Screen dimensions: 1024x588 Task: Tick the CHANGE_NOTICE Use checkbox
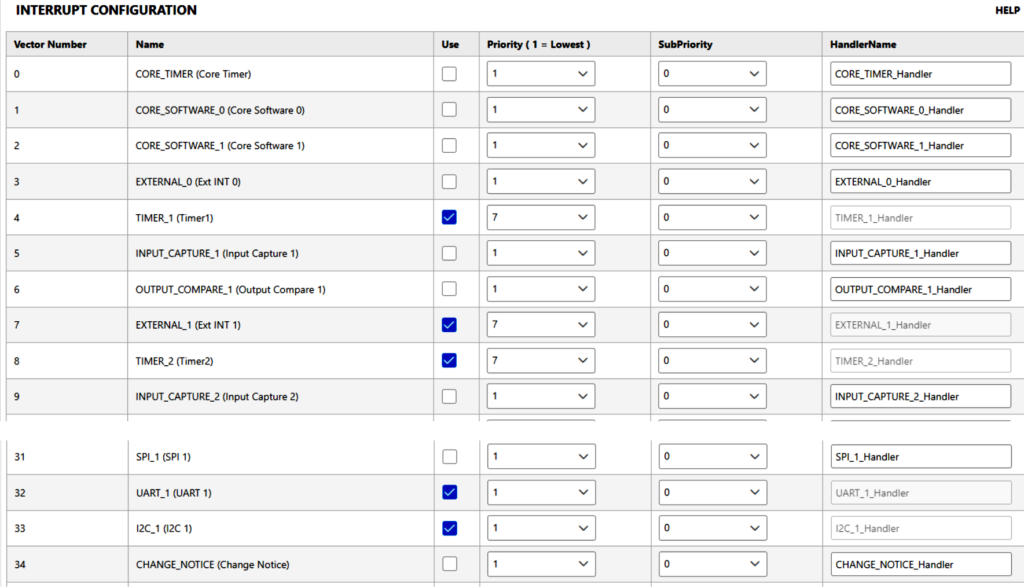(449, 564)
